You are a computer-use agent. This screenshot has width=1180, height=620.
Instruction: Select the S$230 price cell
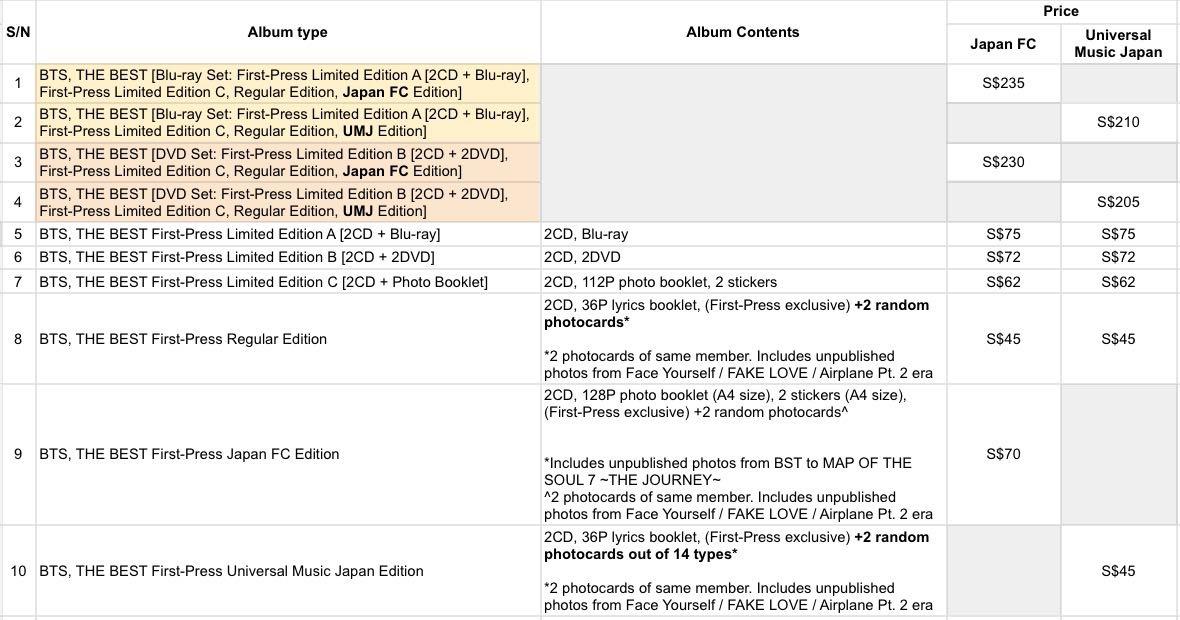coord(1003,162)
